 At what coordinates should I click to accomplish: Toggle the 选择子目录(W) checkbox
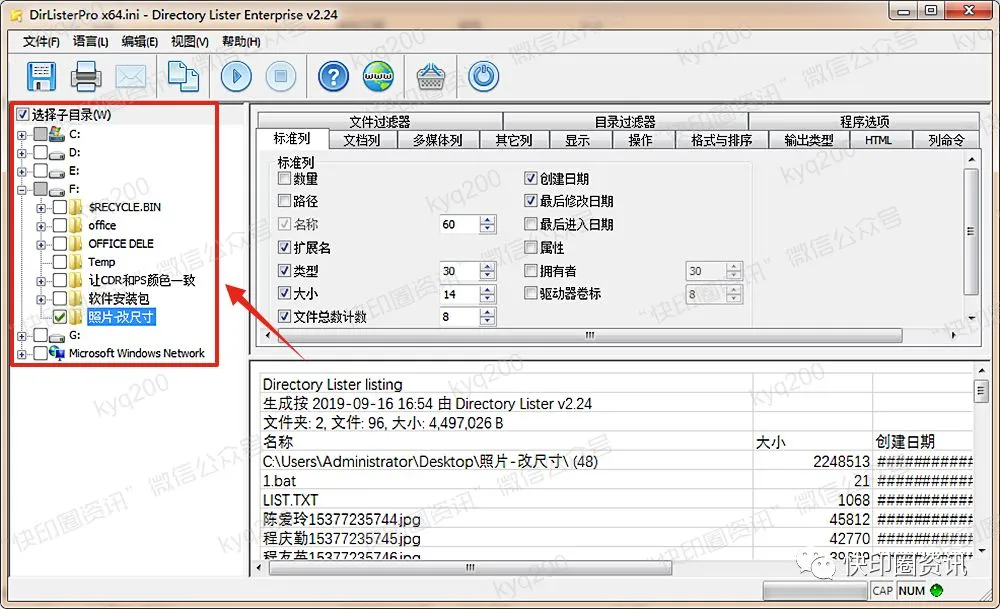23,115
